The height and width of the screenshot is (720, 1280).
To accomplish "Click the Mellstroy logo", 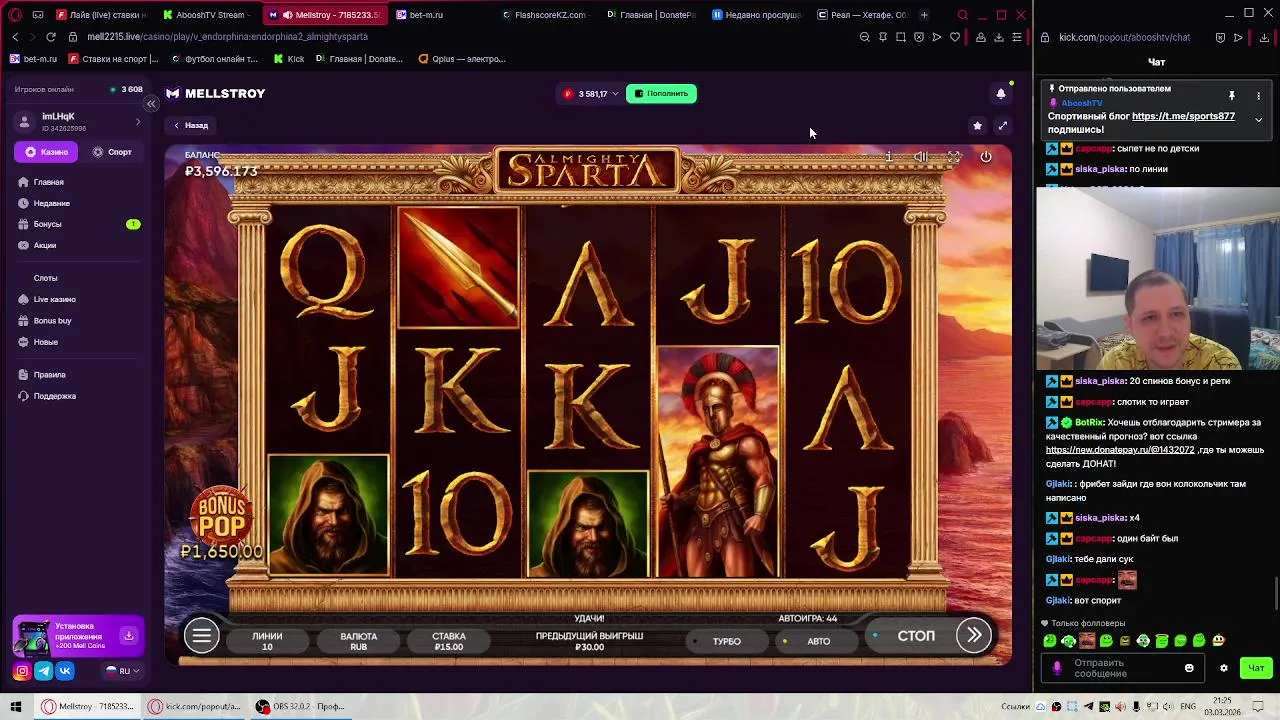I will click(215, 93).
